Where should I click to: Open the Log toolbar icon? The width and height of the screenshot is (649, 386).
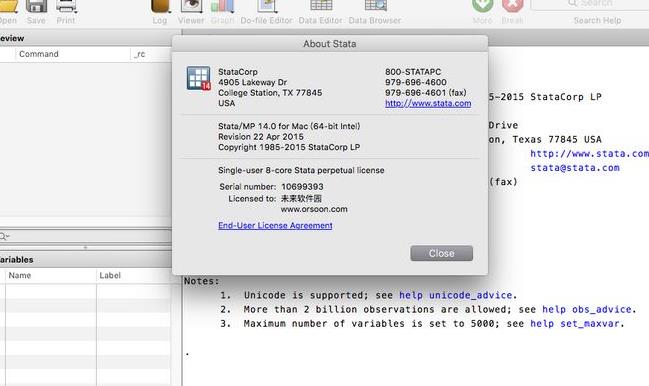click(160, 6)
